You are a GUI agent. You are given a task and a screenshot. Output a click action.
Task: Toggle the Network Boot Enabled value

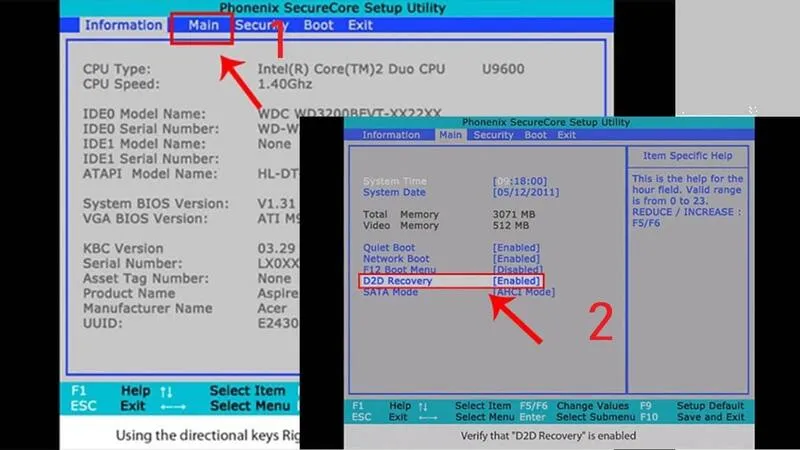pyautogui.click(x=517, y=259)
